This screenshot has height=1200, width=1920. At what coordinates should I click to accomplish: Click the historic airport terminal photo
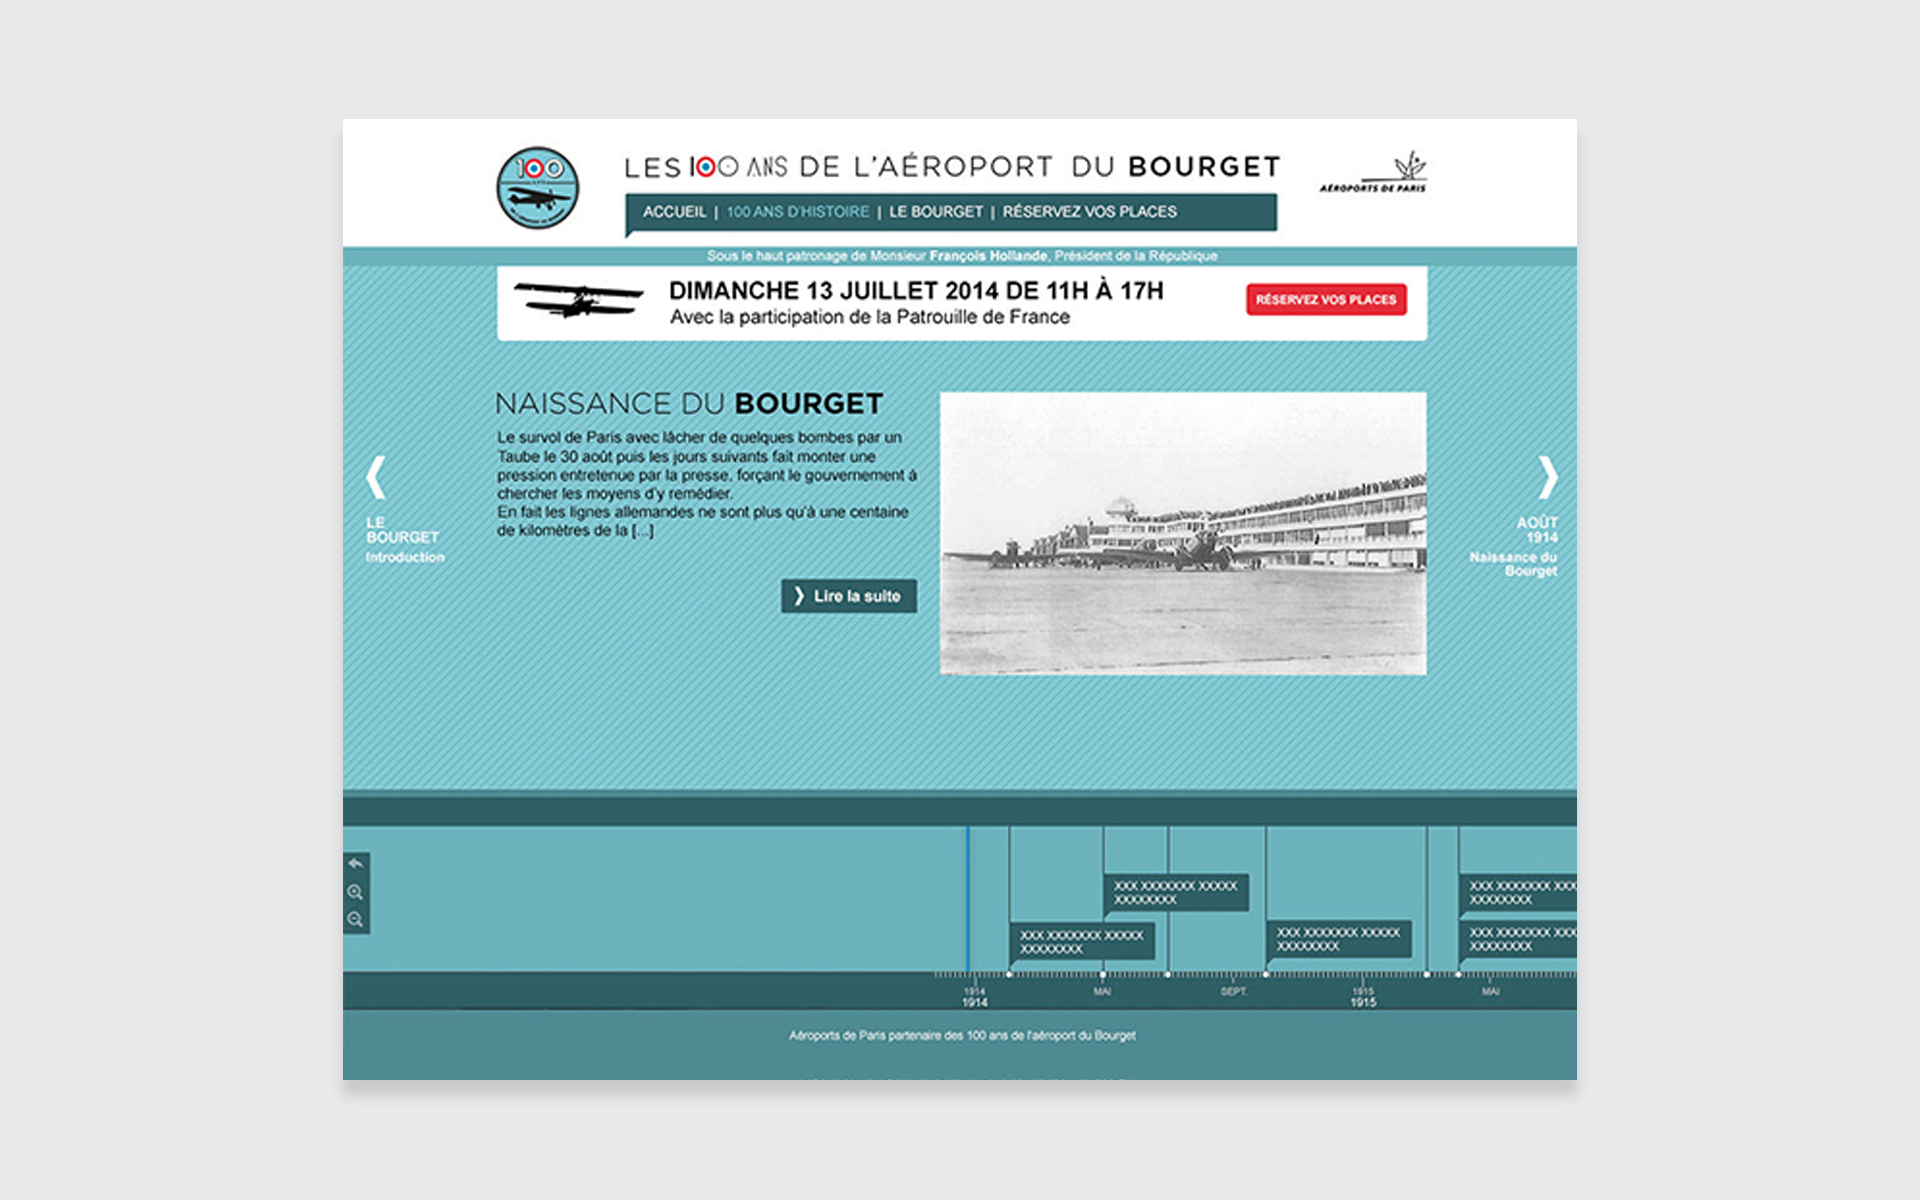tap(1183, 533)
